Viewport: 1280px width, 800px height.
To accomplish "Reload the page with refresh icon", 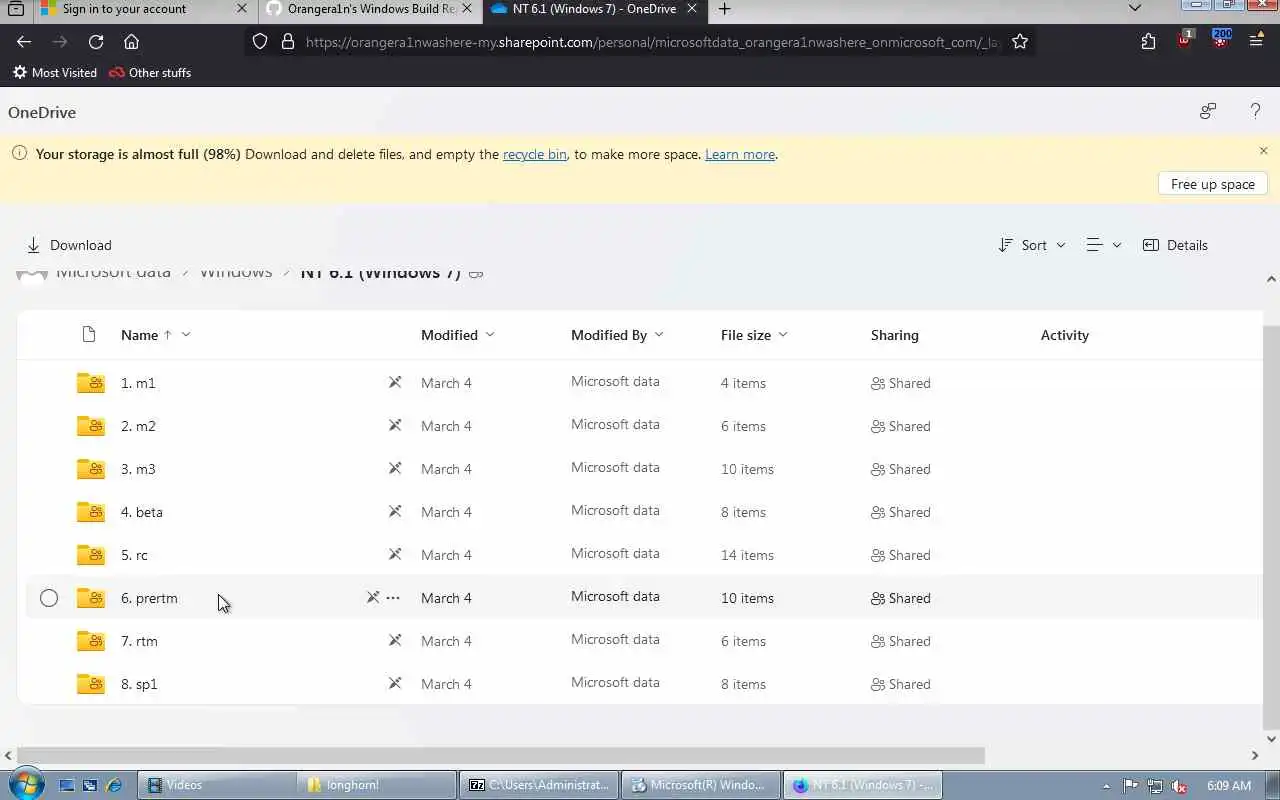I will click(96, 42).
